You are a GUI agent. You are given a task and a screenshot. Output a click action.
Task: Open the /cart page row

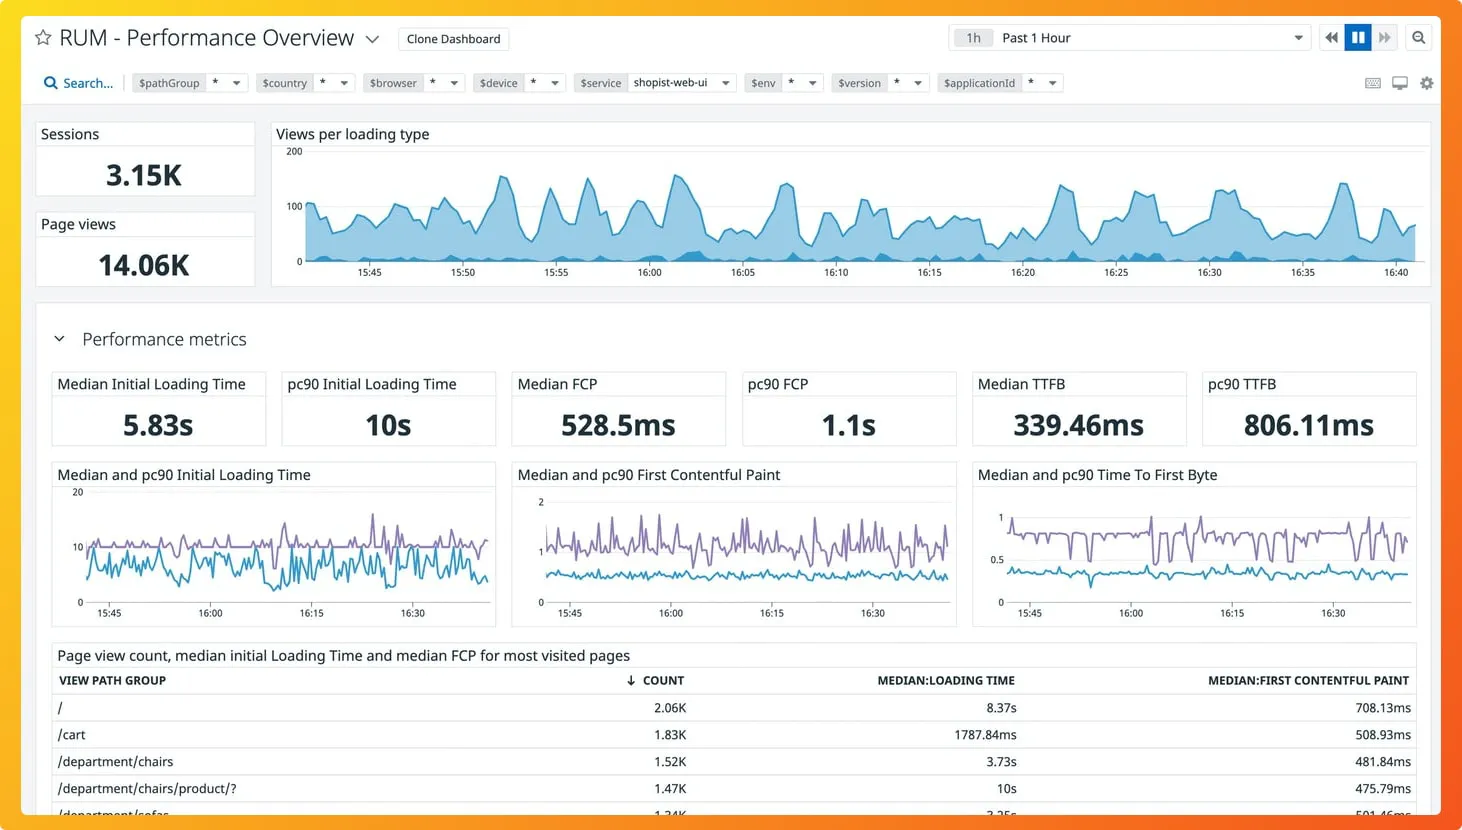(71, 734)
